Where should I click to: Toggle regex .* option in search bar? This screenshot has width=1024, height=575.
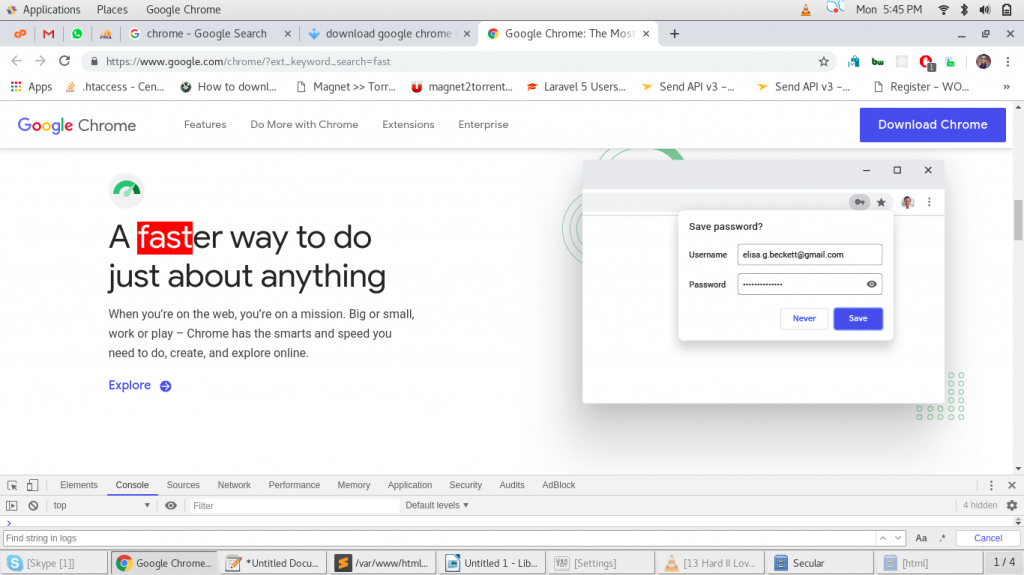click(942, 538)
